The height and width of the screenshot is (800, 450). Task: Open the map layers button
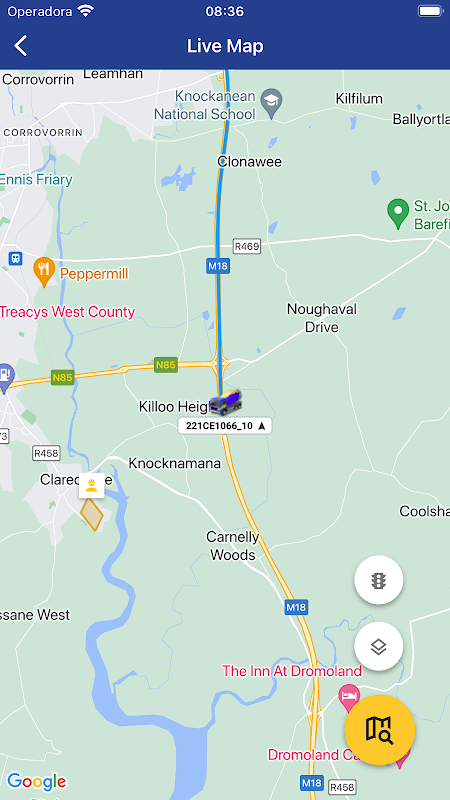[x=379, y=646]
